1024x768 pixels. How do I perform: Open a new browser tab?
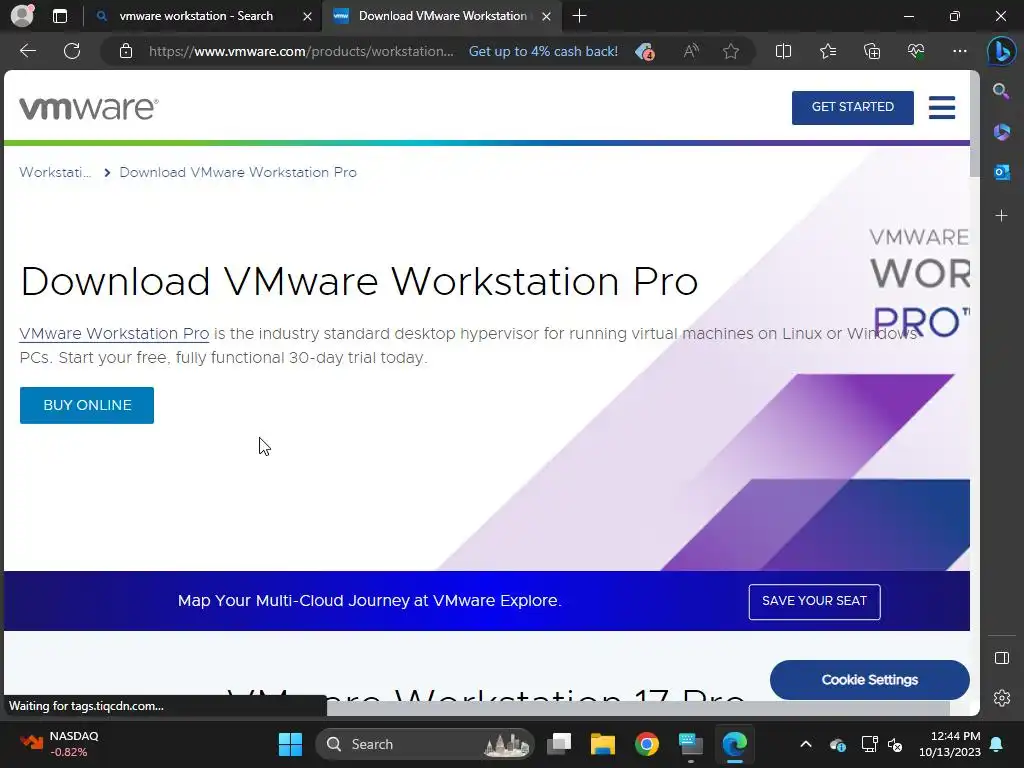tap(579, 16)
